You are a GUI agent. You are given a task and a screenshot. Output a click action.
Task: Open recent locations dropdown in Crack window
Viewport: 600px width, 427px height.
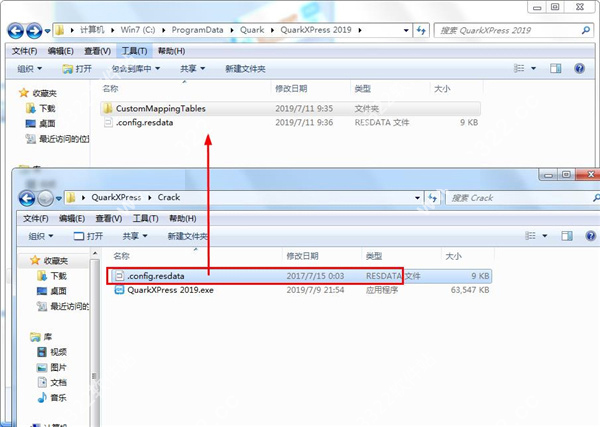[x=59, y=198]
